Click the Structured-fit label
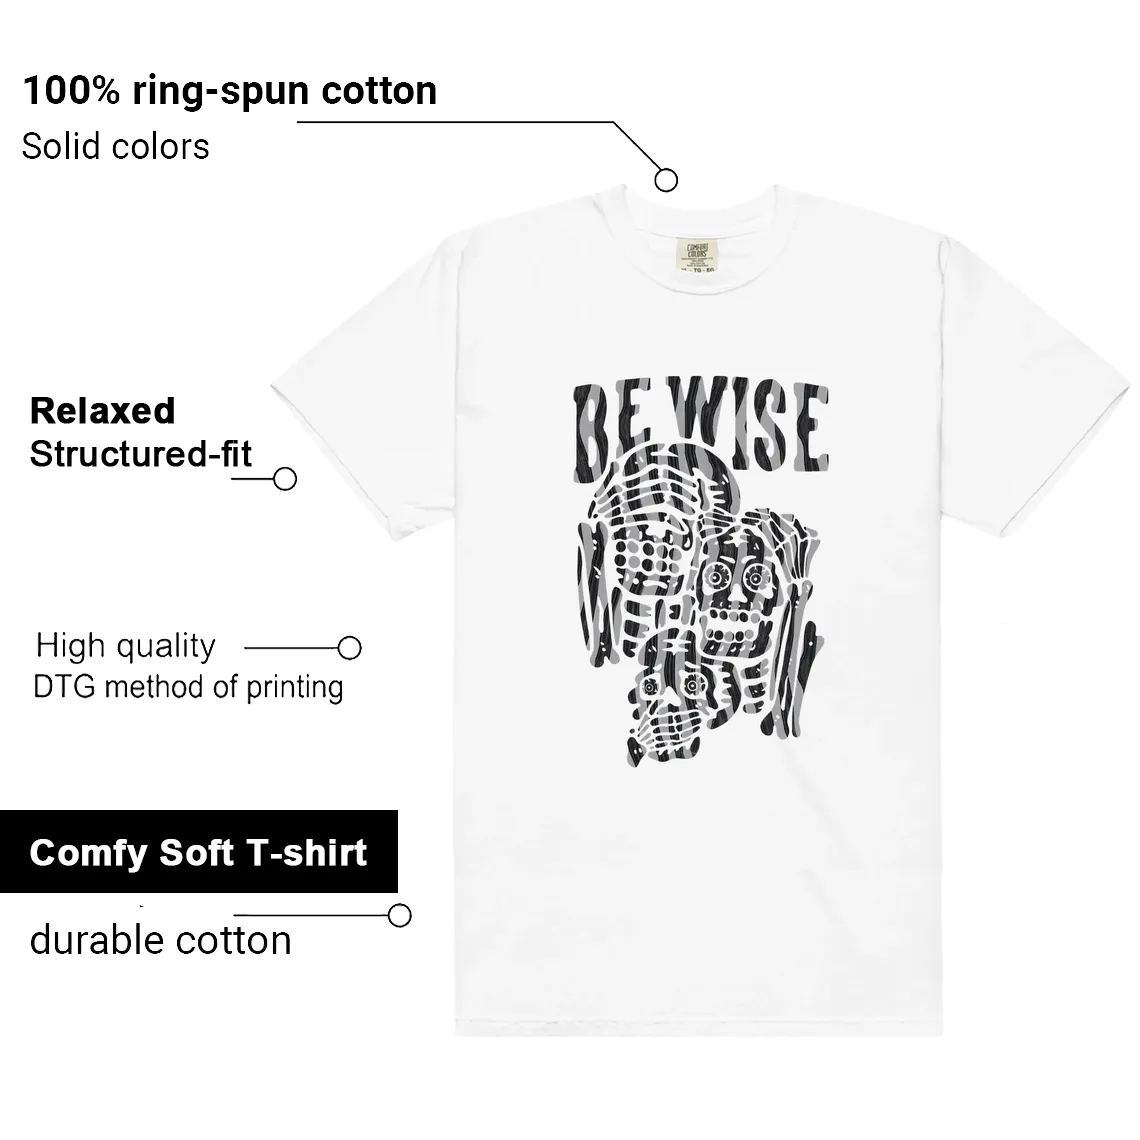Viewport: 1140px width, 1140px height. (x=140, y=454)
